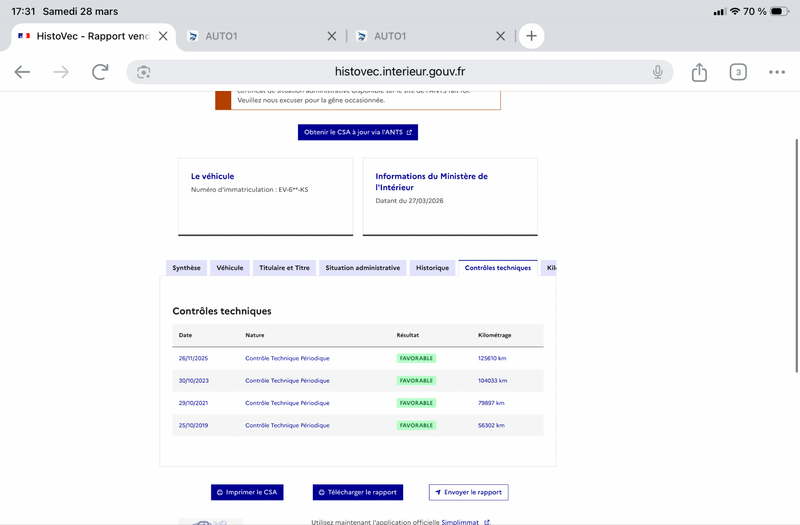The height and width of the screenshot is (525, 800).
Task: Open the share sheet icon
Action: tap(699, 72)
